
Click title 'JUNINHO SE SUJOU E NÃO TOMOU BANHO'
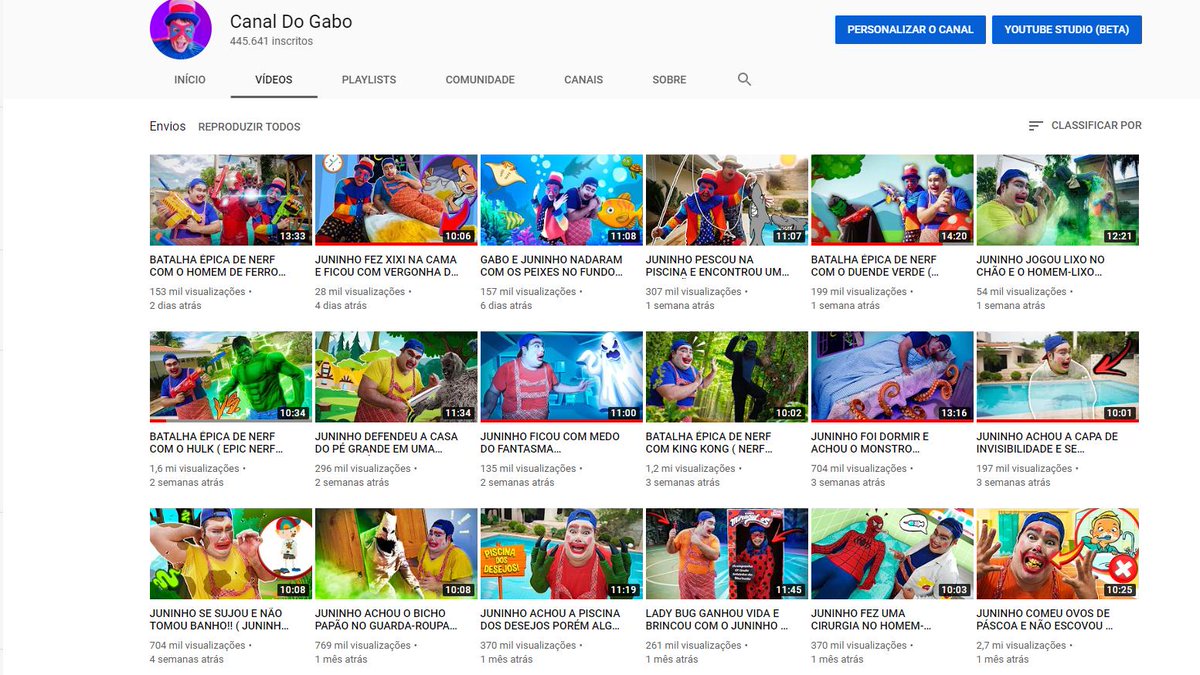(x=220, y=620)
